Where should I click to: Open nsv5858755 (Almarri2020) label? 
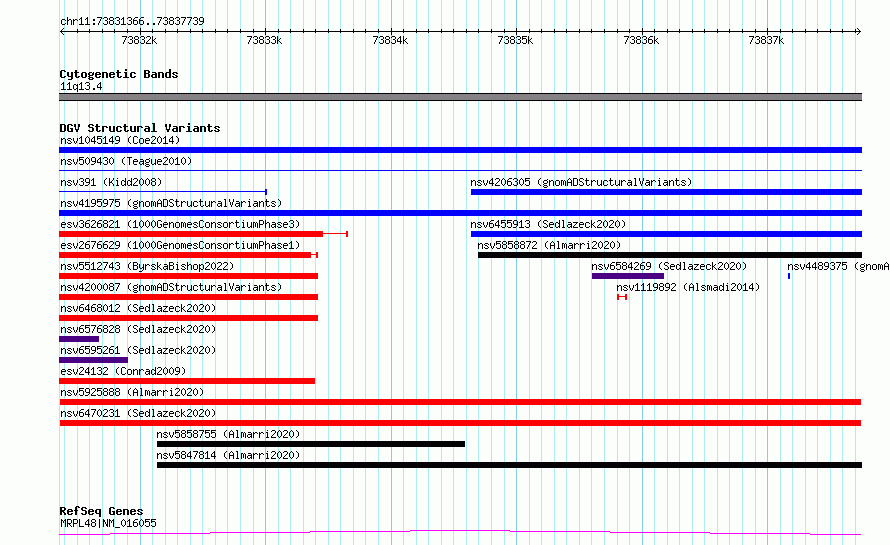click(228, 434)
